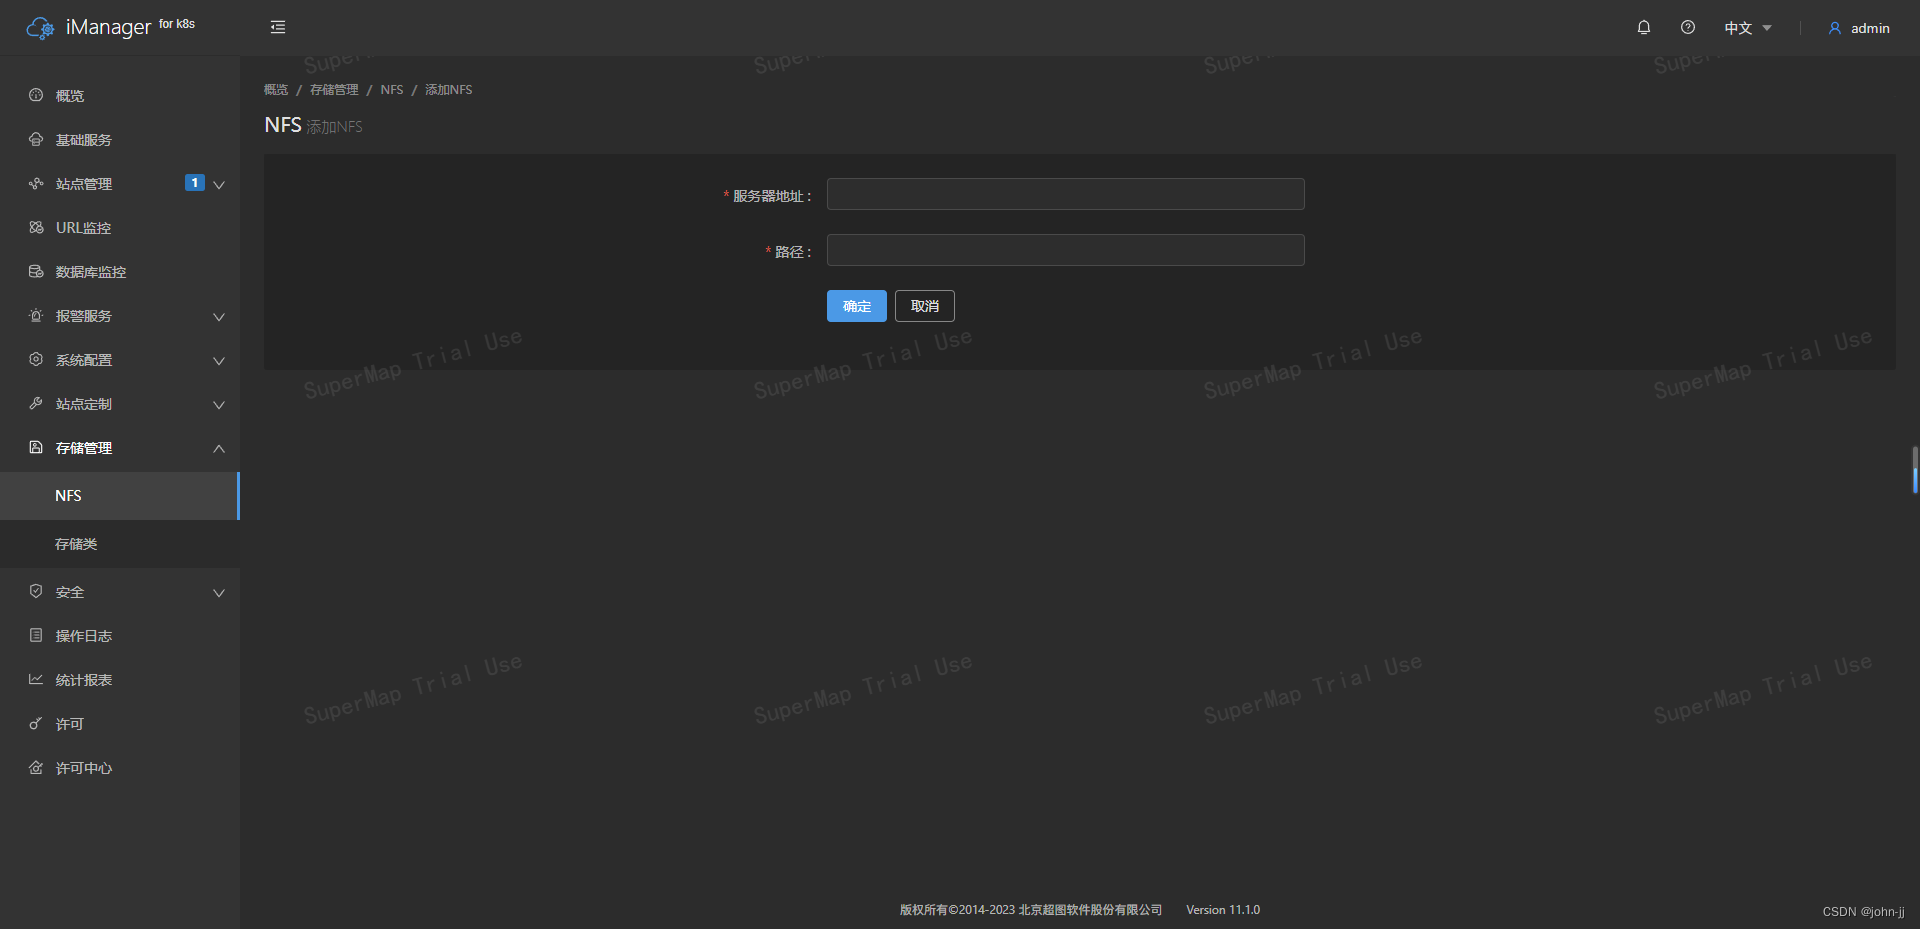Click the 数据库监控 database icon
Image resolution: width=1920 pixels, height=929 pixels.
click(36, 271)
